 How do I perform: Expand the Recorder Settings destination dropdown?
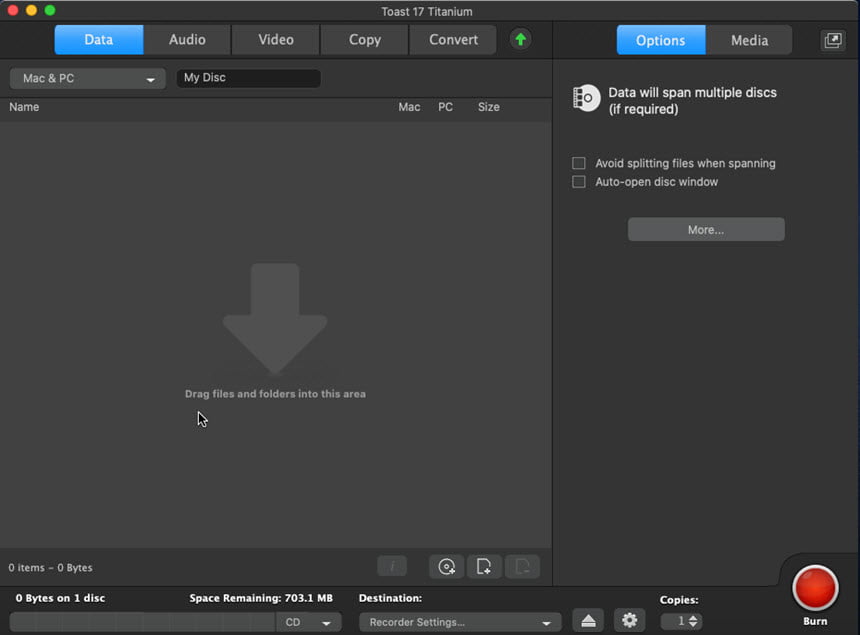point(460,622)
